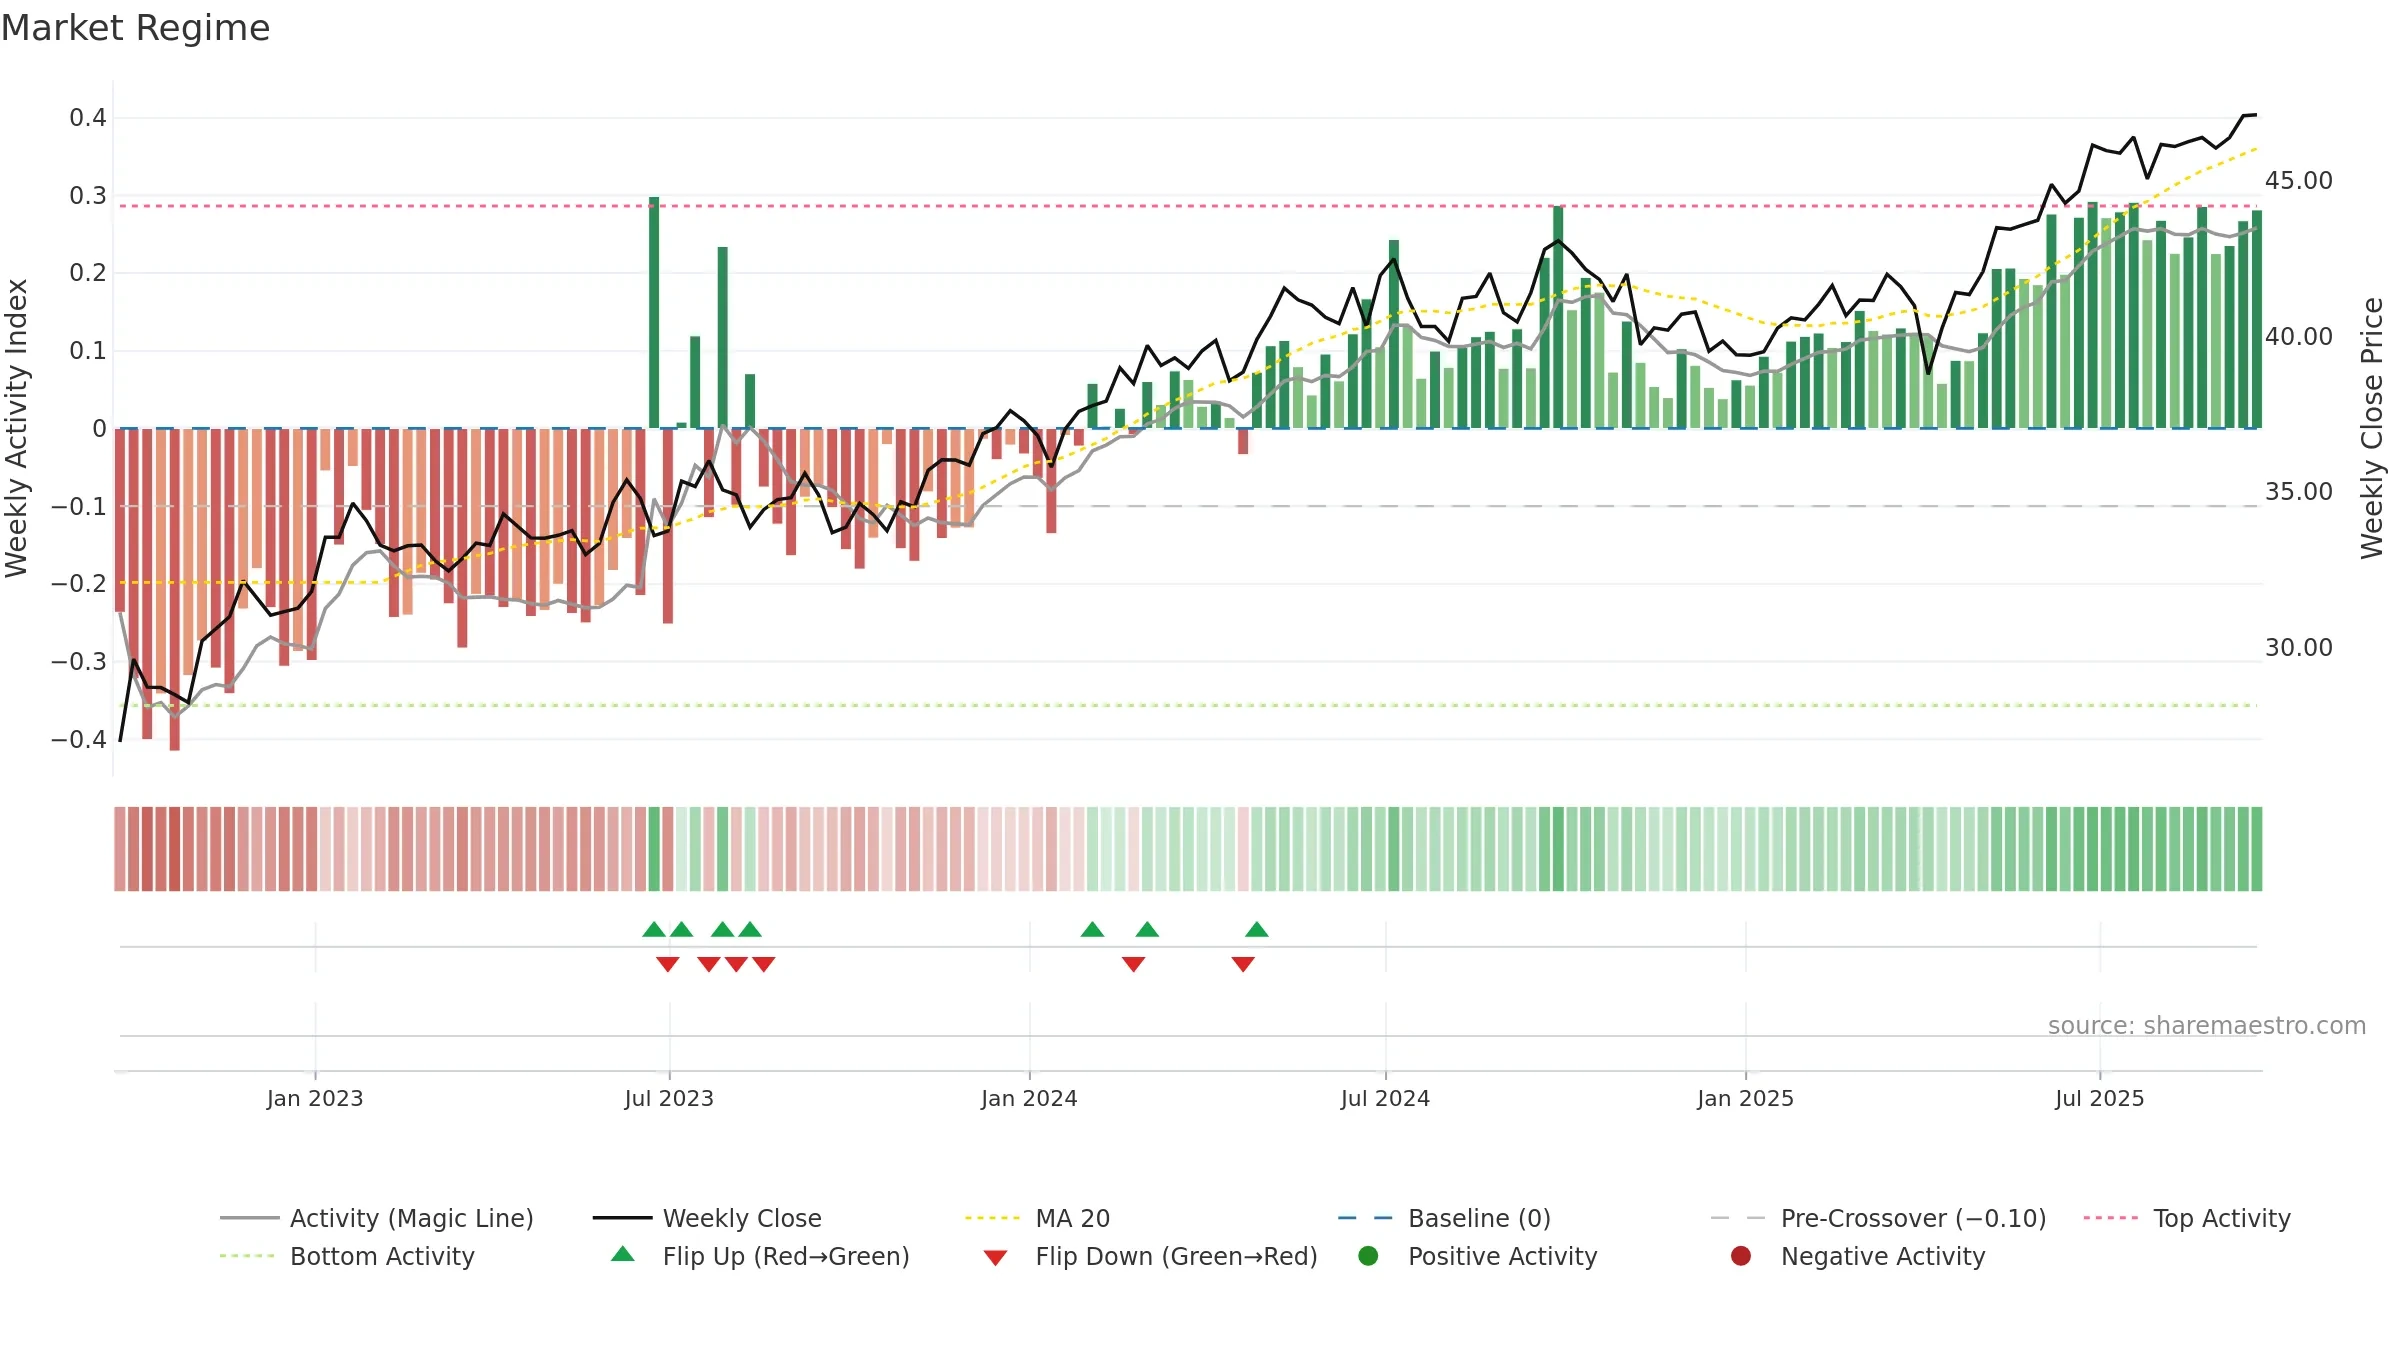Toggle Activity (Magic Line) legend entry
The width and height of the screenshot is (2400, 1350).
377,1218
